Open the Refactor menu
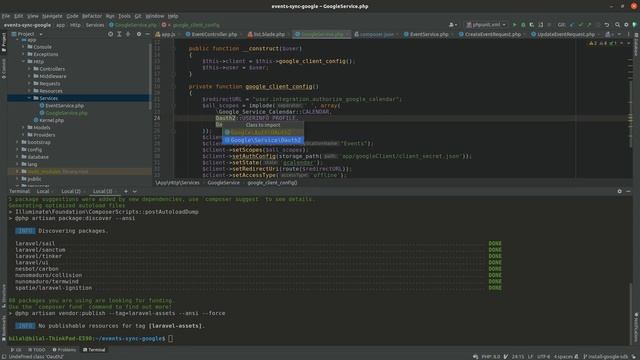The height and width of the screenshot is (360, 640). tap(92, 16)
